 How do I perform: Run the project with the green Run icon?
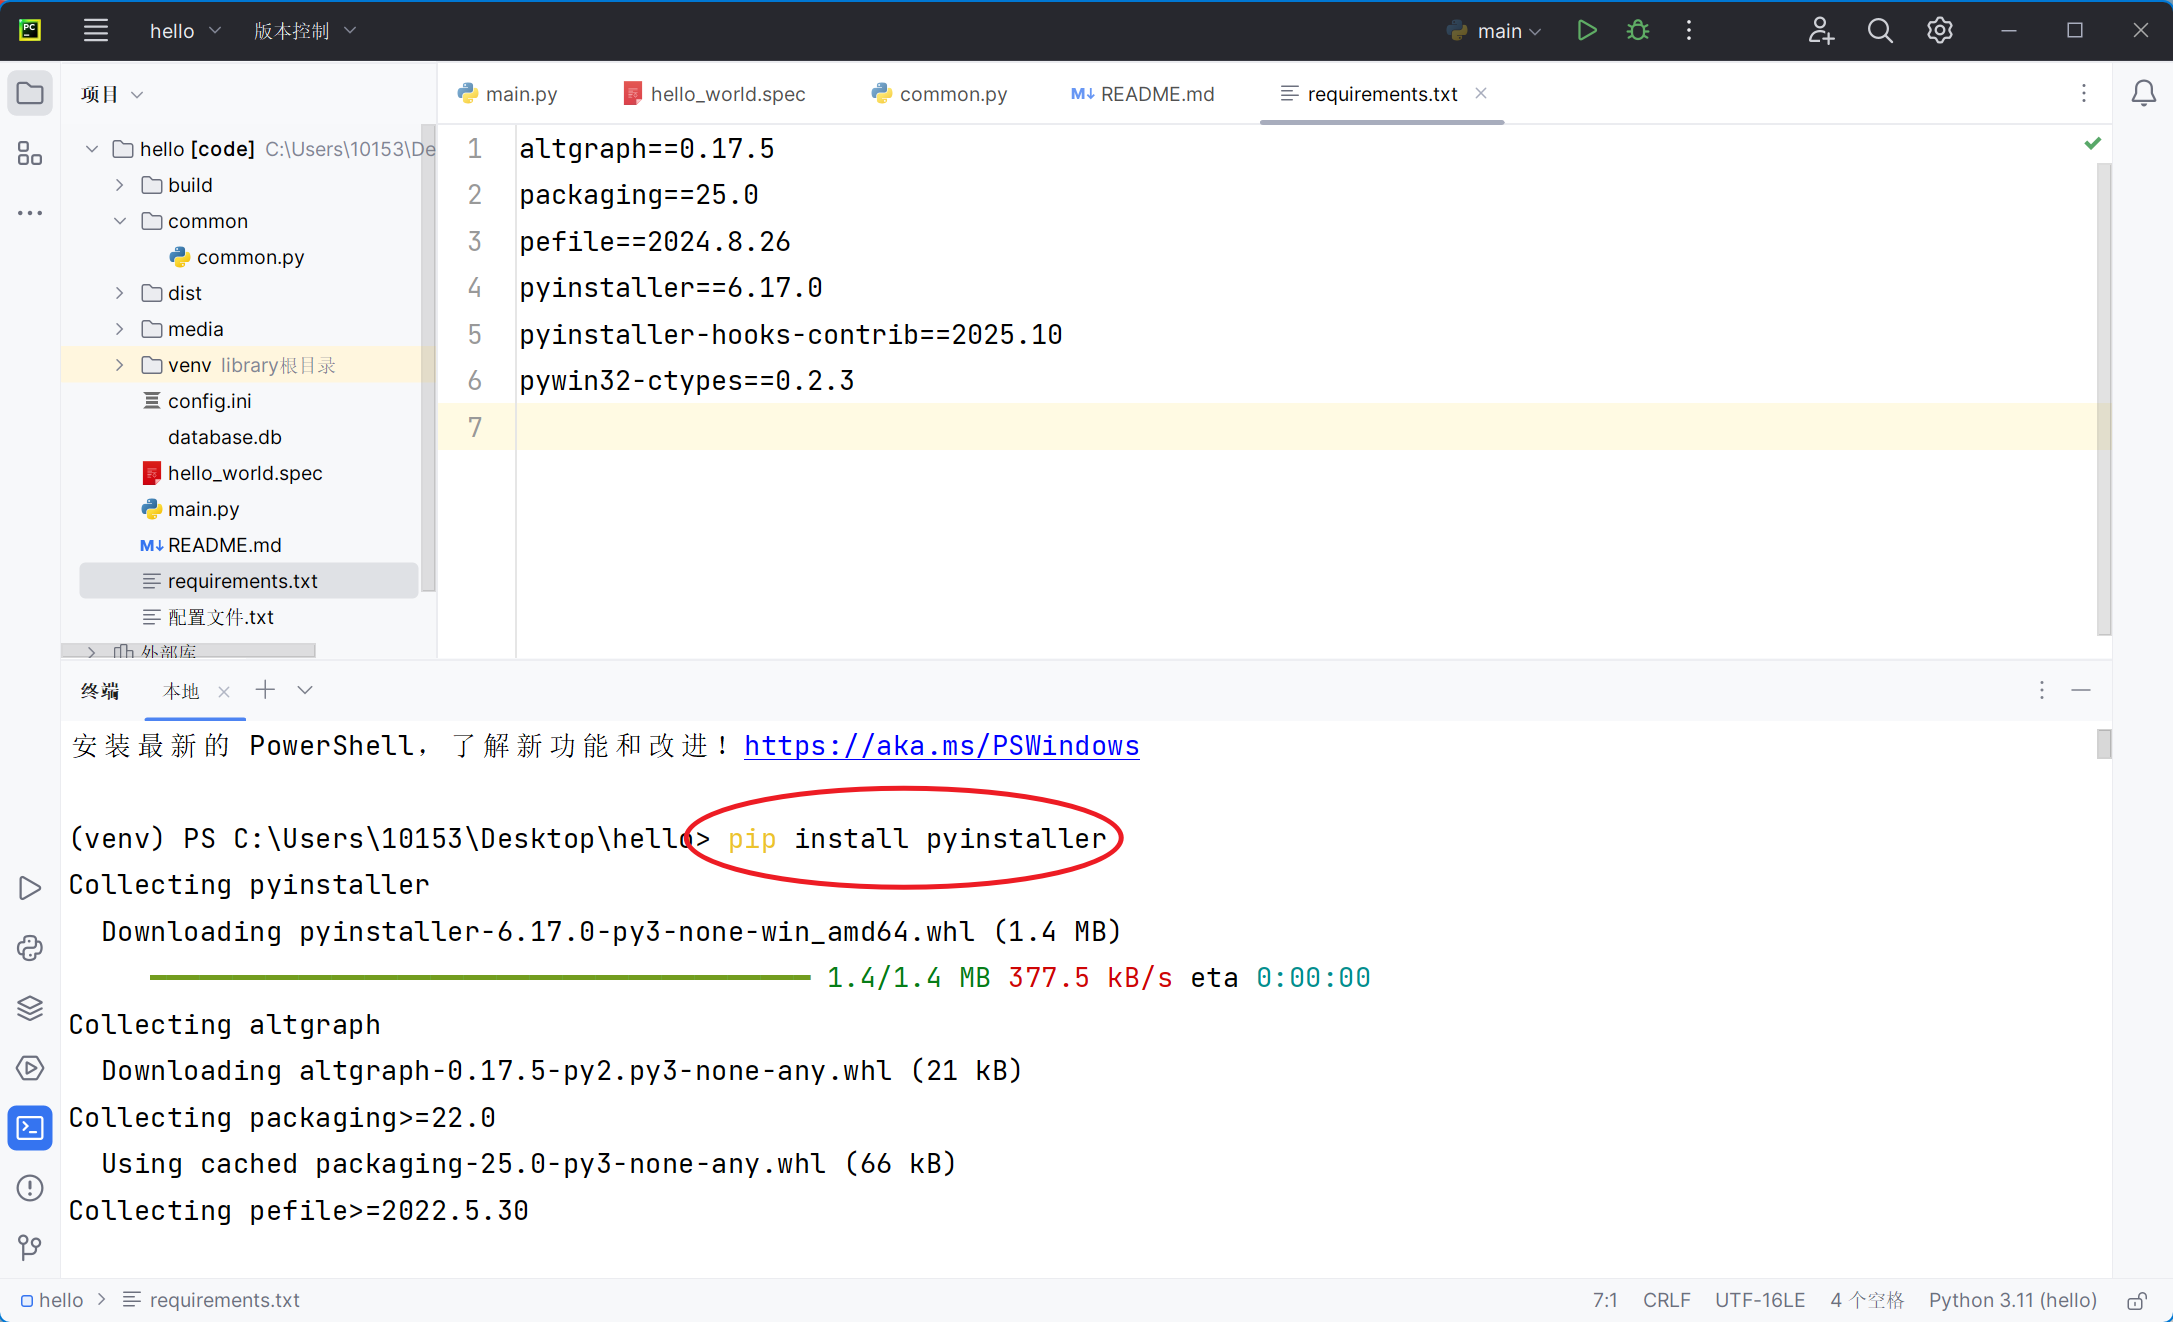point(1587,30)
